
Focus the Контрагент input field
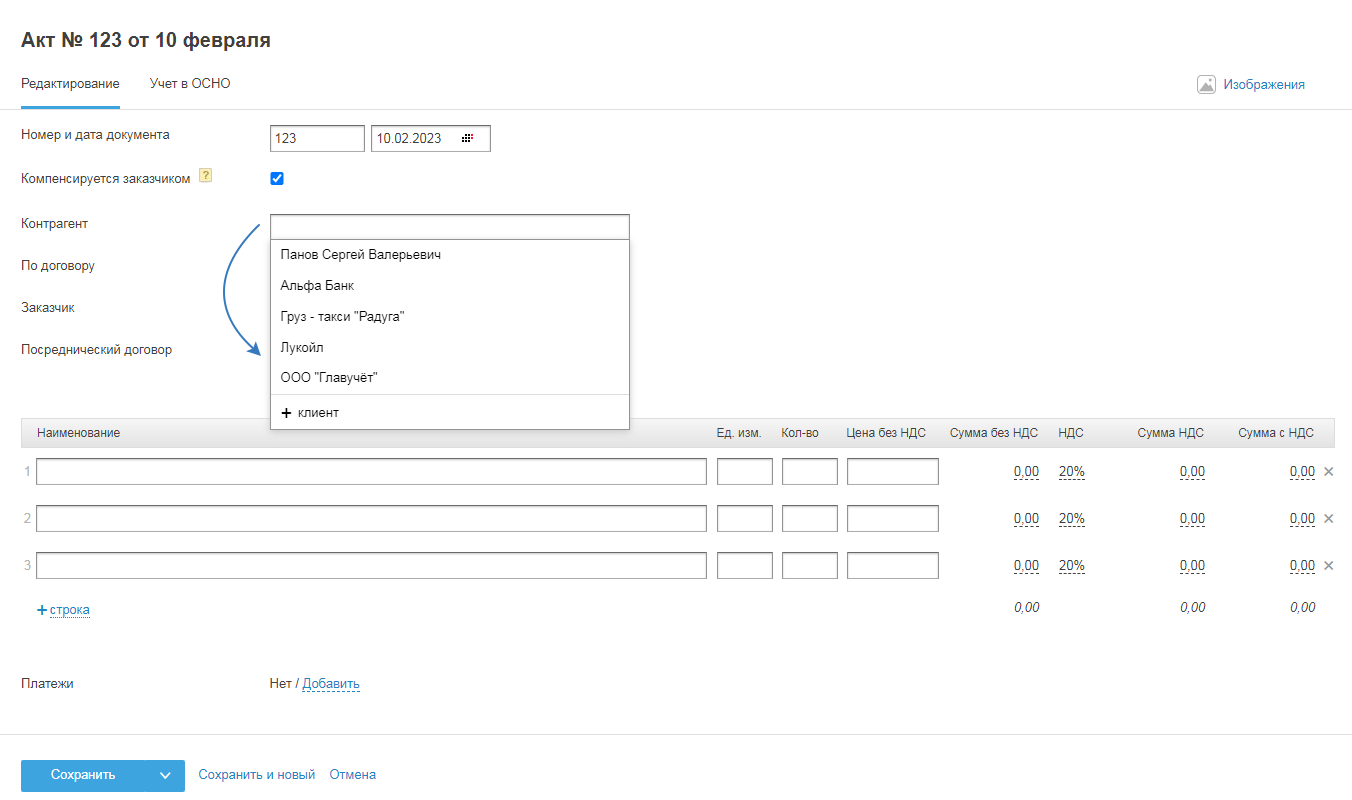coord(450,227)
